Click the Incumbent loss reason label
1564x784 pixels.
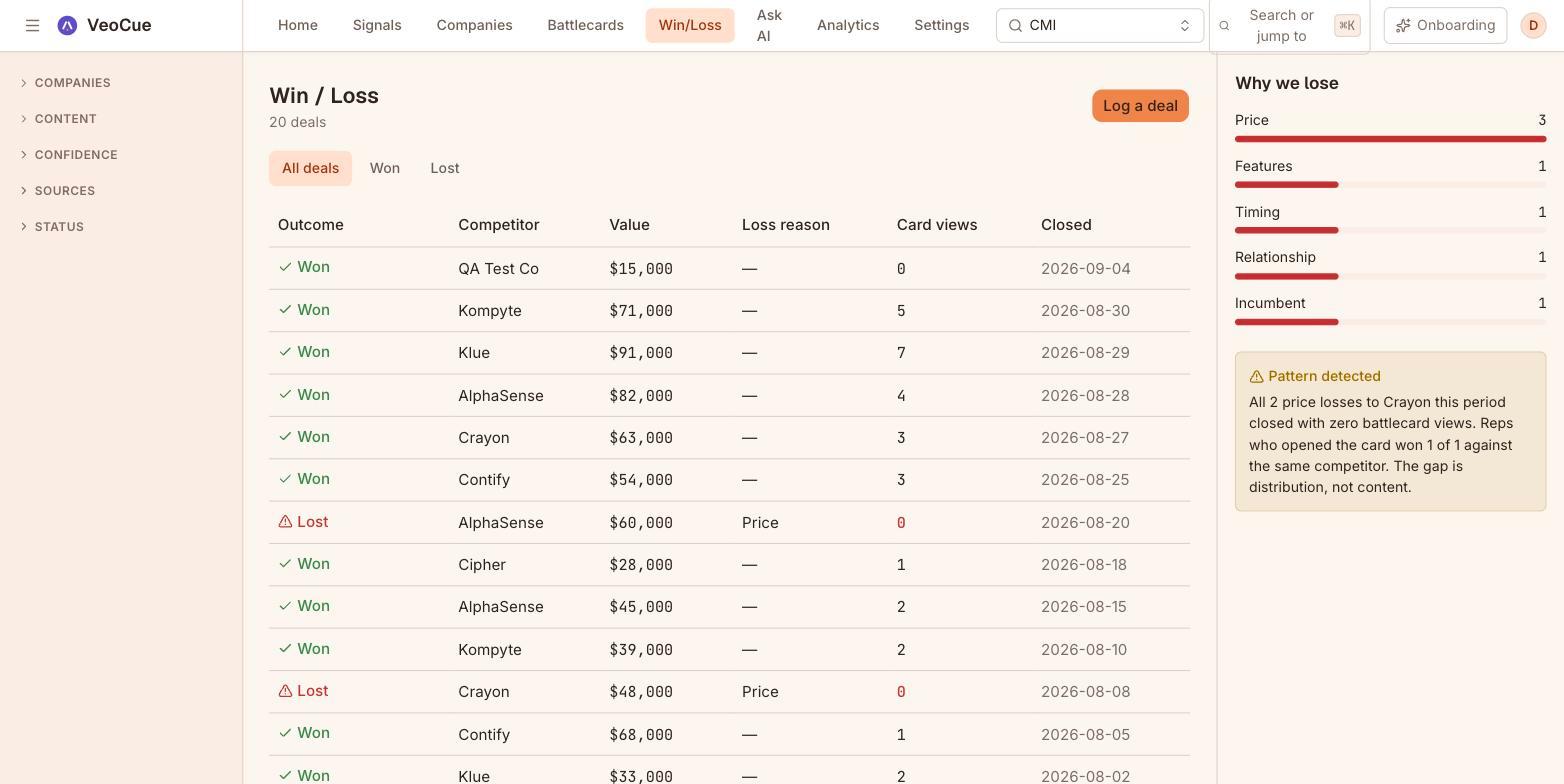tap(1270, 303)
